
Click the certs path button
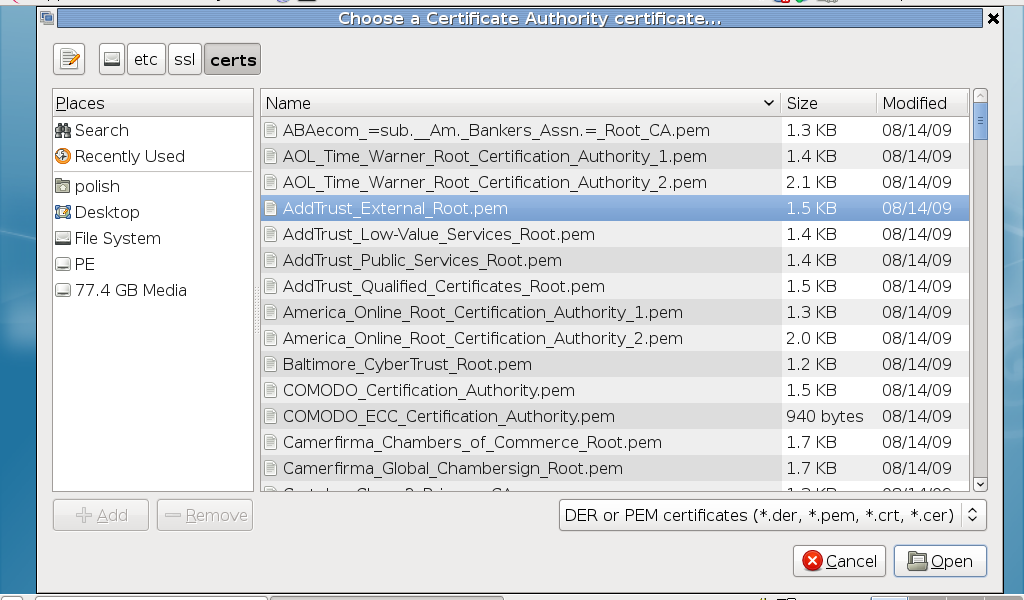(x=233, y=60)
